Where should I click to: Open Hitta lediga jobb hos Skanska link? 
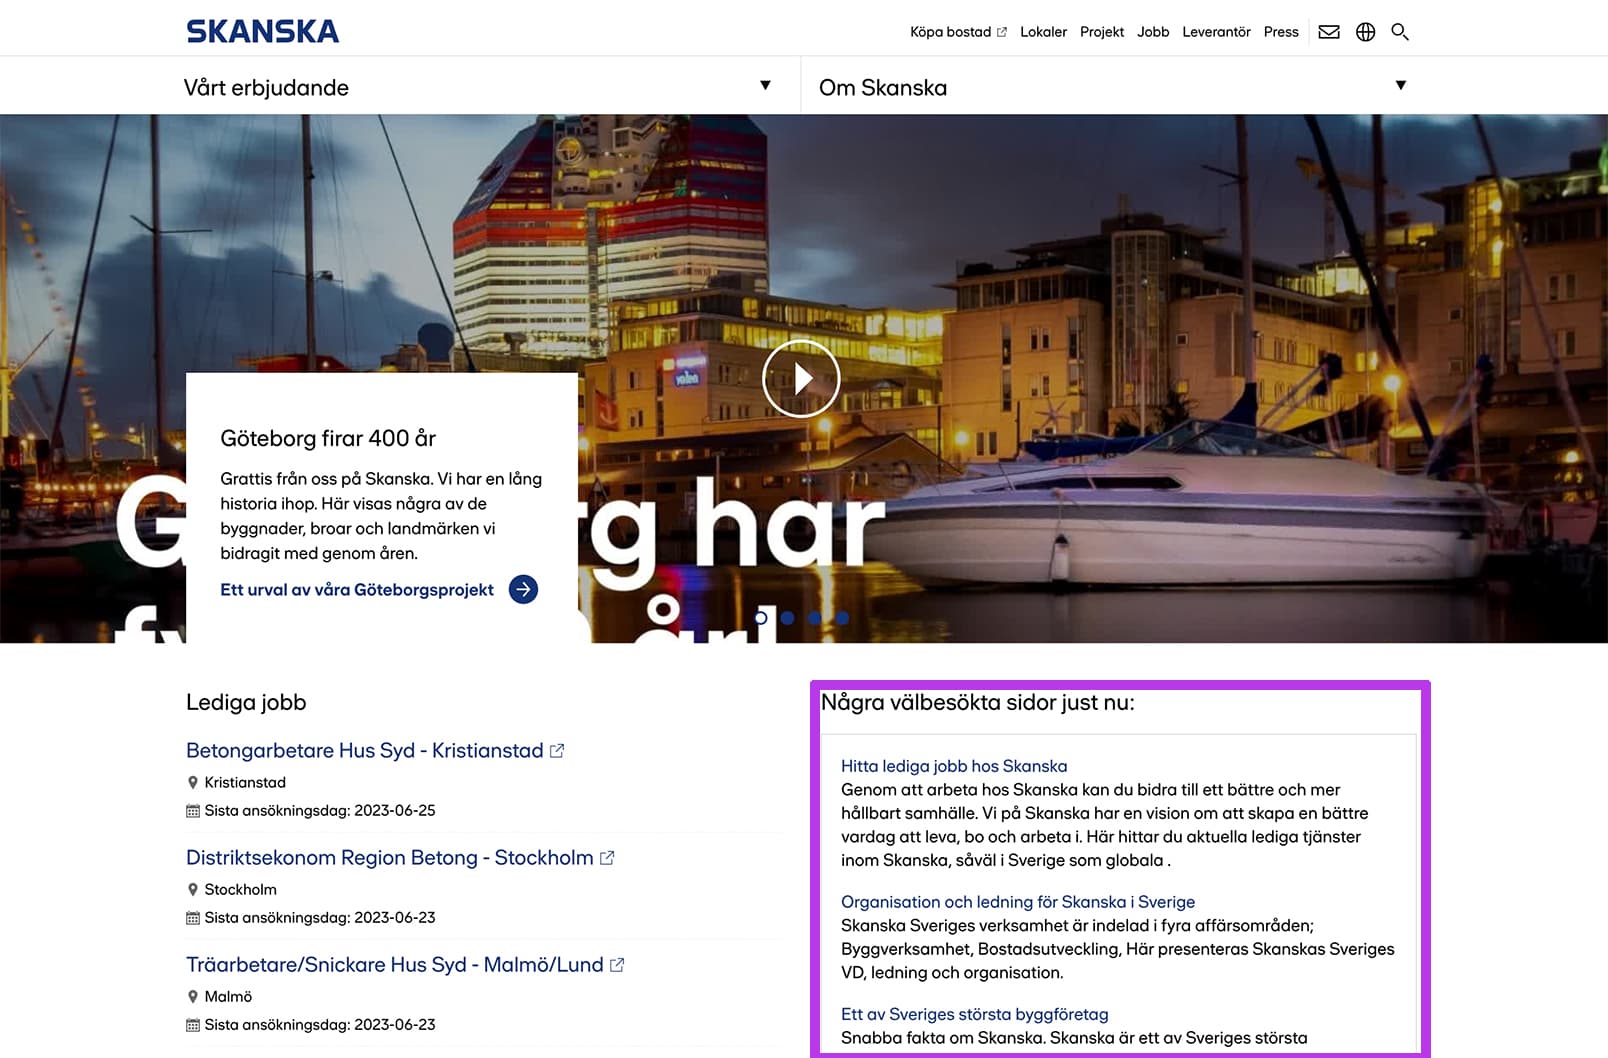click(954, 766)
